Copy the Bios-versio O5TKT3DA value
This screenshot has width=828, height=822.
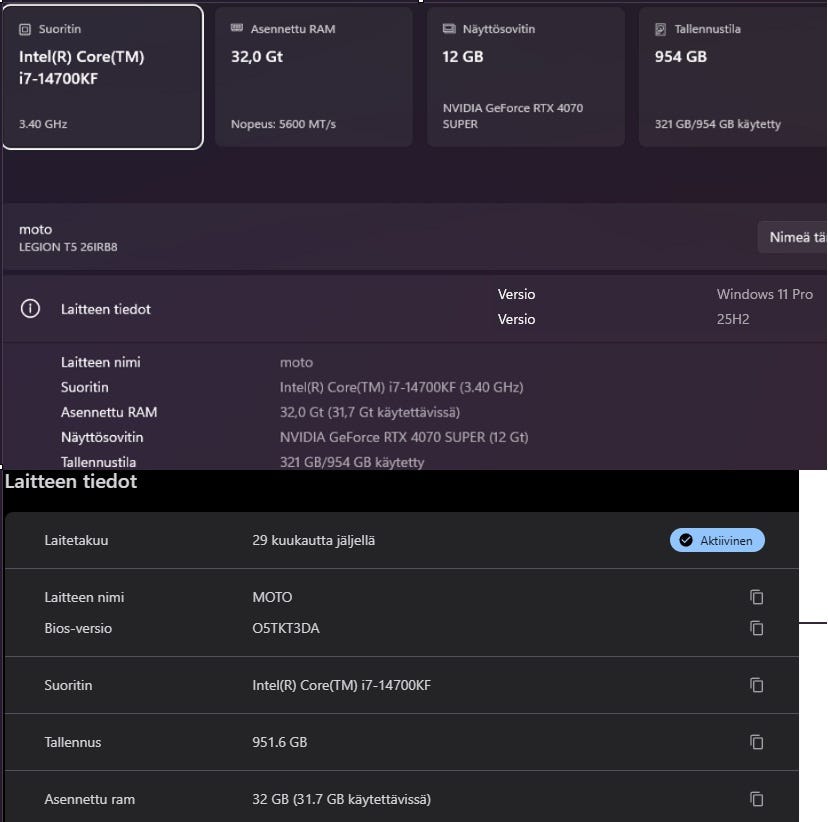coord(757,628)
